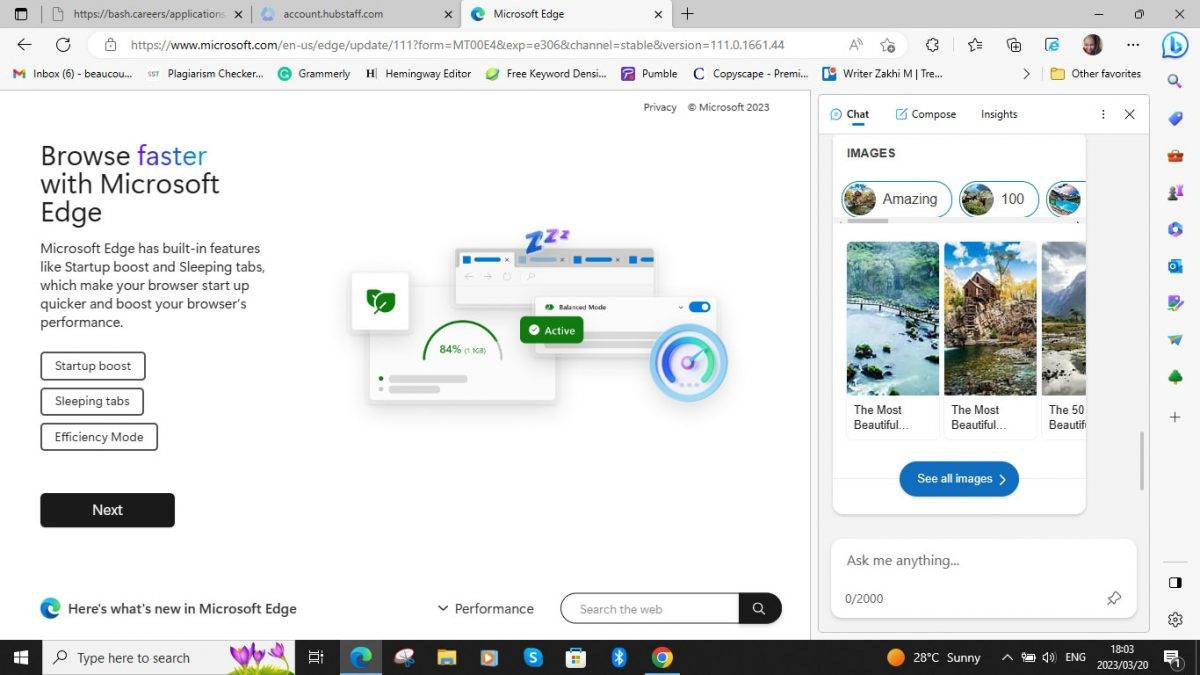Click the images horizontal scrollbar
The image size is (1200, 675).
tap(866, 220)
